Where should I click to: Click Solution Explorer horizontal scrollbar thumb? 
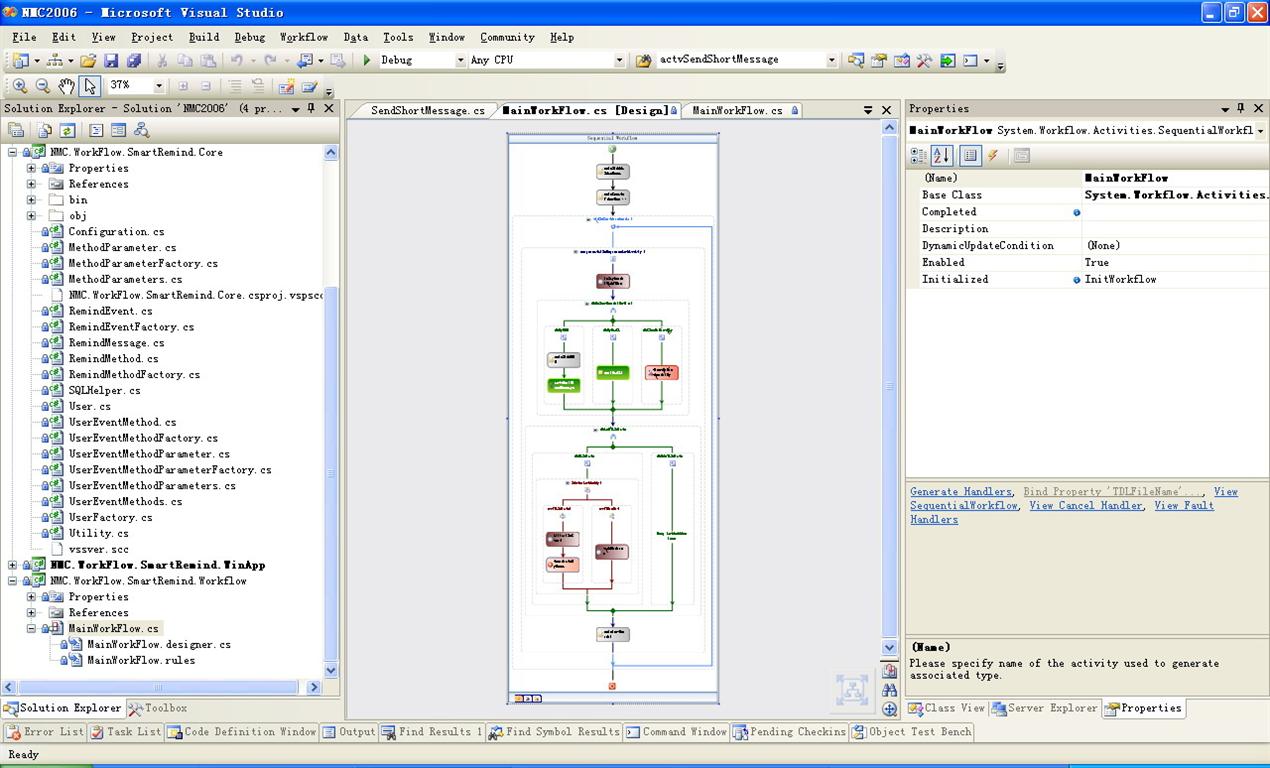point(160,687)
